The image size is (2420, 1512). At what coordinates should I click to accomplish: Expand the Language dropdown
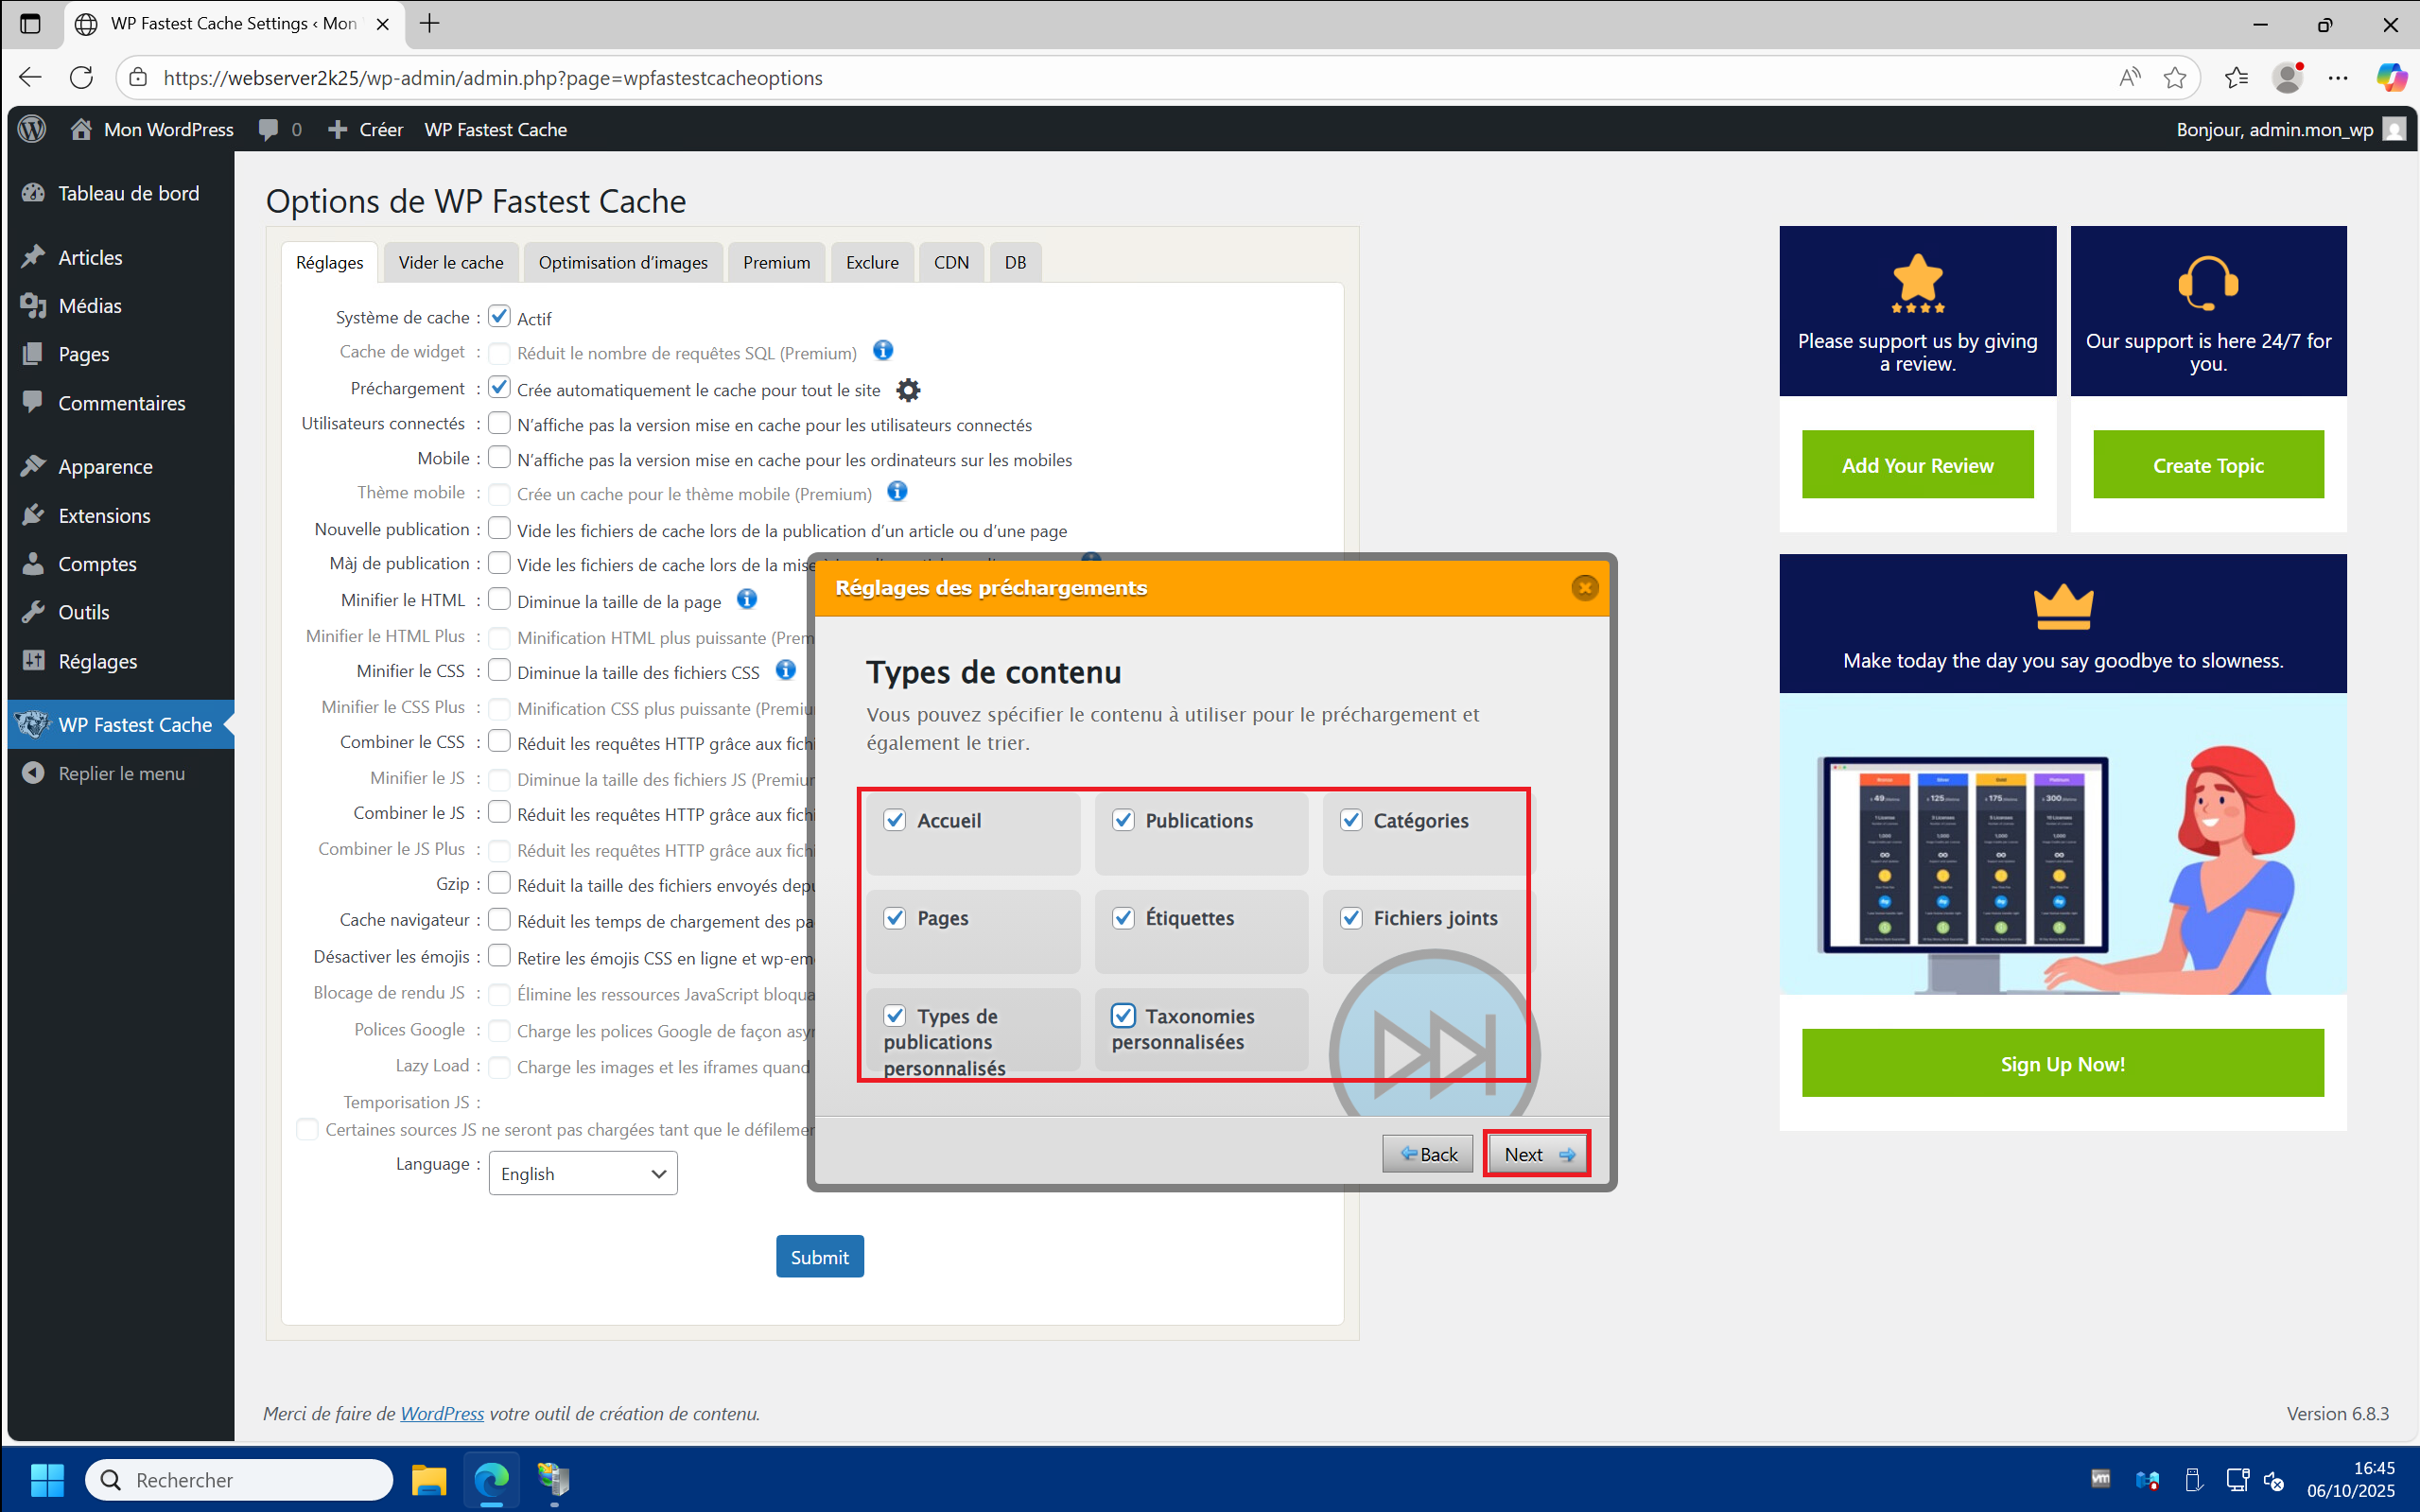[582, 1173]
